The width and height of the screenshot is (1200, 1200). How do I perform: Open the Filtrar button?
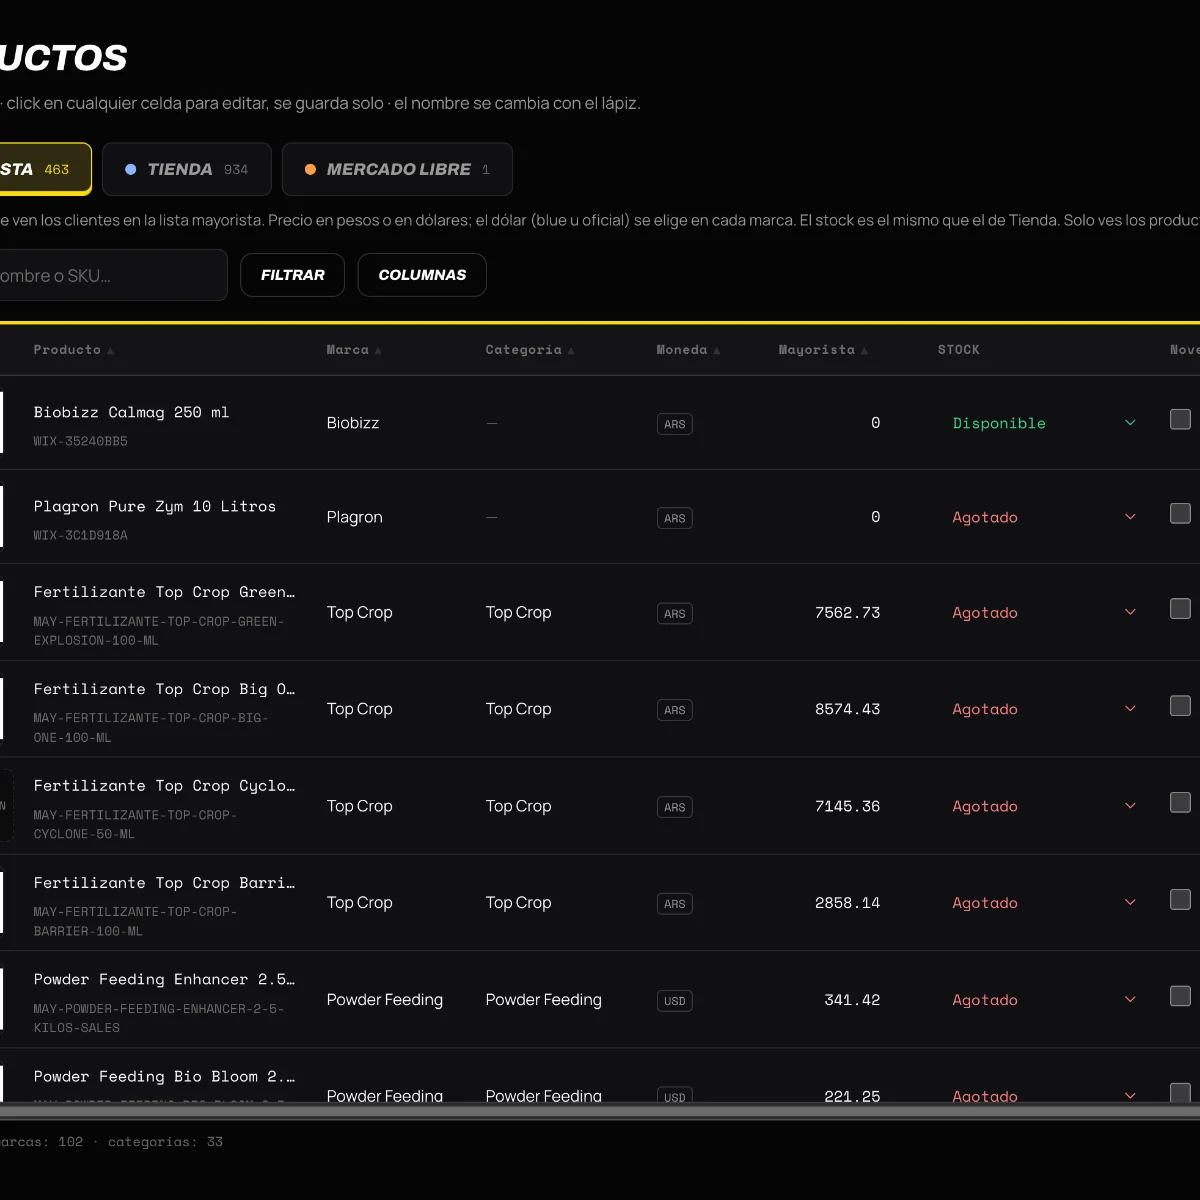(293, 275)
